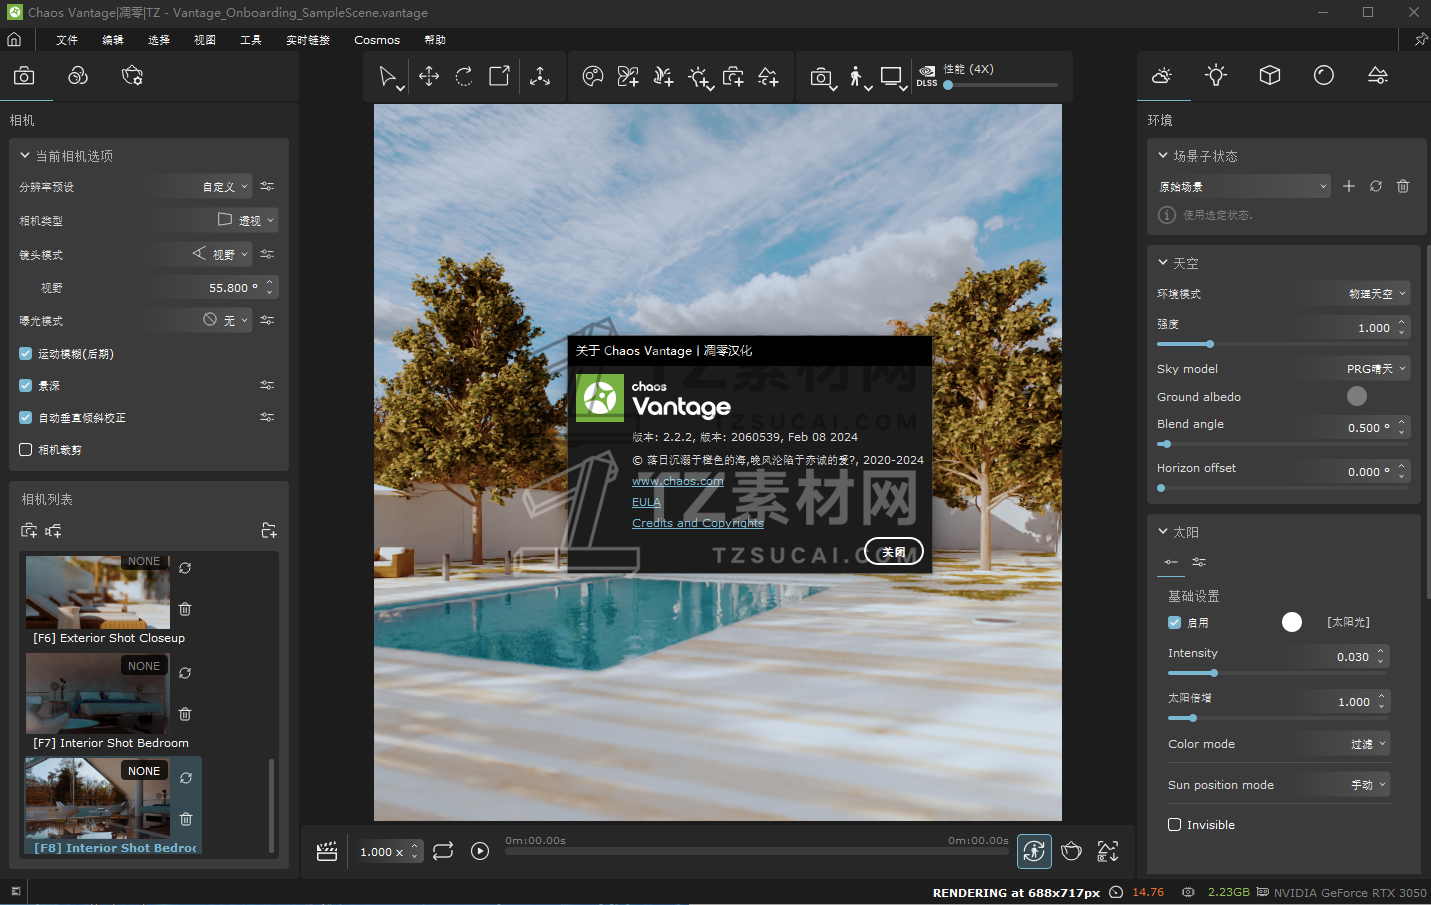Toggle animation loop playback
Screen dimensions: 1431x905
pos(443,851)
